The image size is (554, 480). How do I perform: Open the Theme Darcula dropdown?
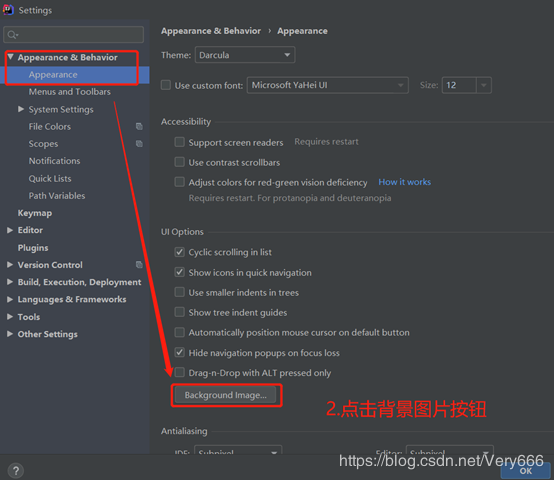[245, 55]
